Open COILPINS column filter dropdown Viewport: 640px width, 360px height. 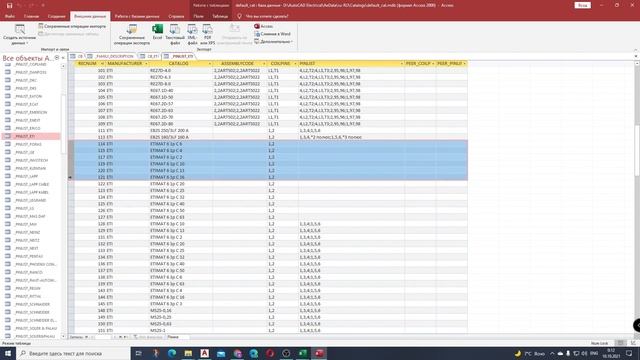coord(295,64)
